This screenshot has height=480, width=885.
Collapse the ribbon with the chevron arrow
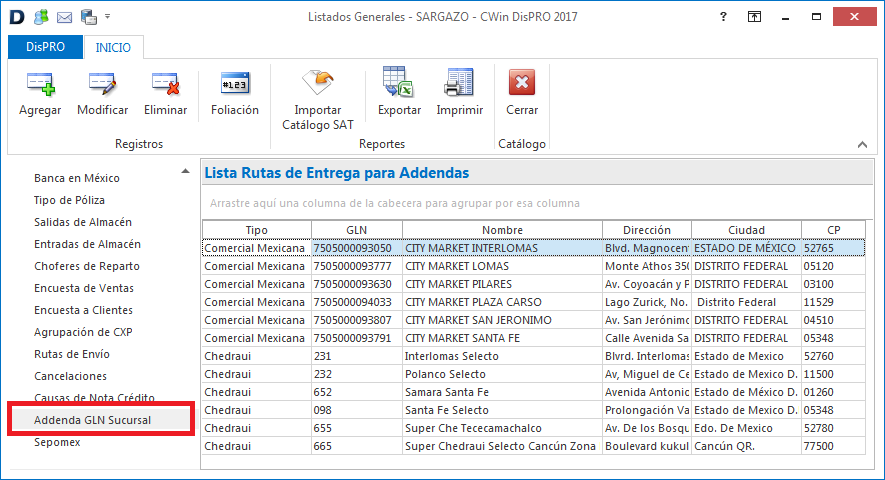point(862,145)
